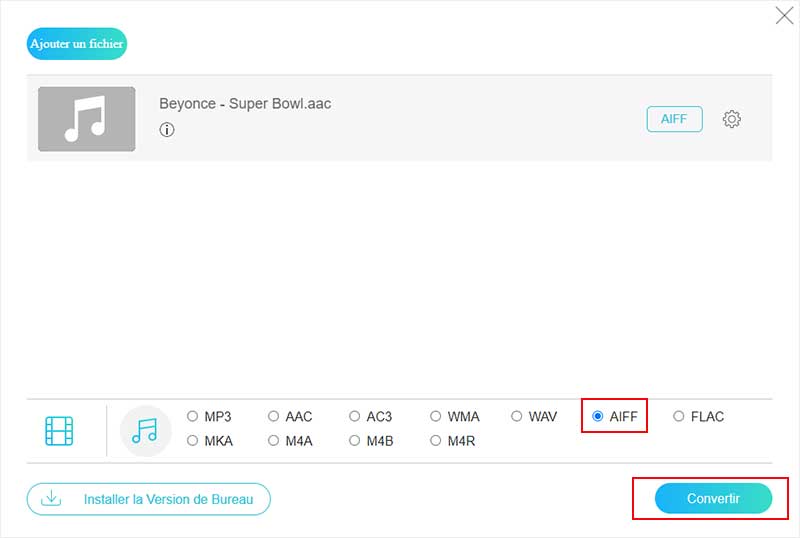
Task: Select the audio formats music note icon
Action: (145, 431)
